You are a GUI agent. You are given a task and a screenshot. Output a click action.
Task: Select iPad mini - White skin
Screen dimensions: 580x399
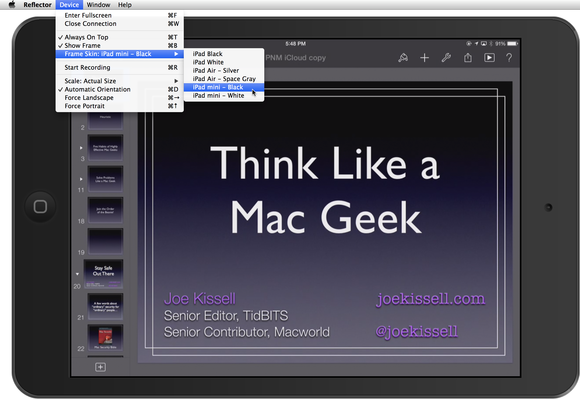point(224,95)
